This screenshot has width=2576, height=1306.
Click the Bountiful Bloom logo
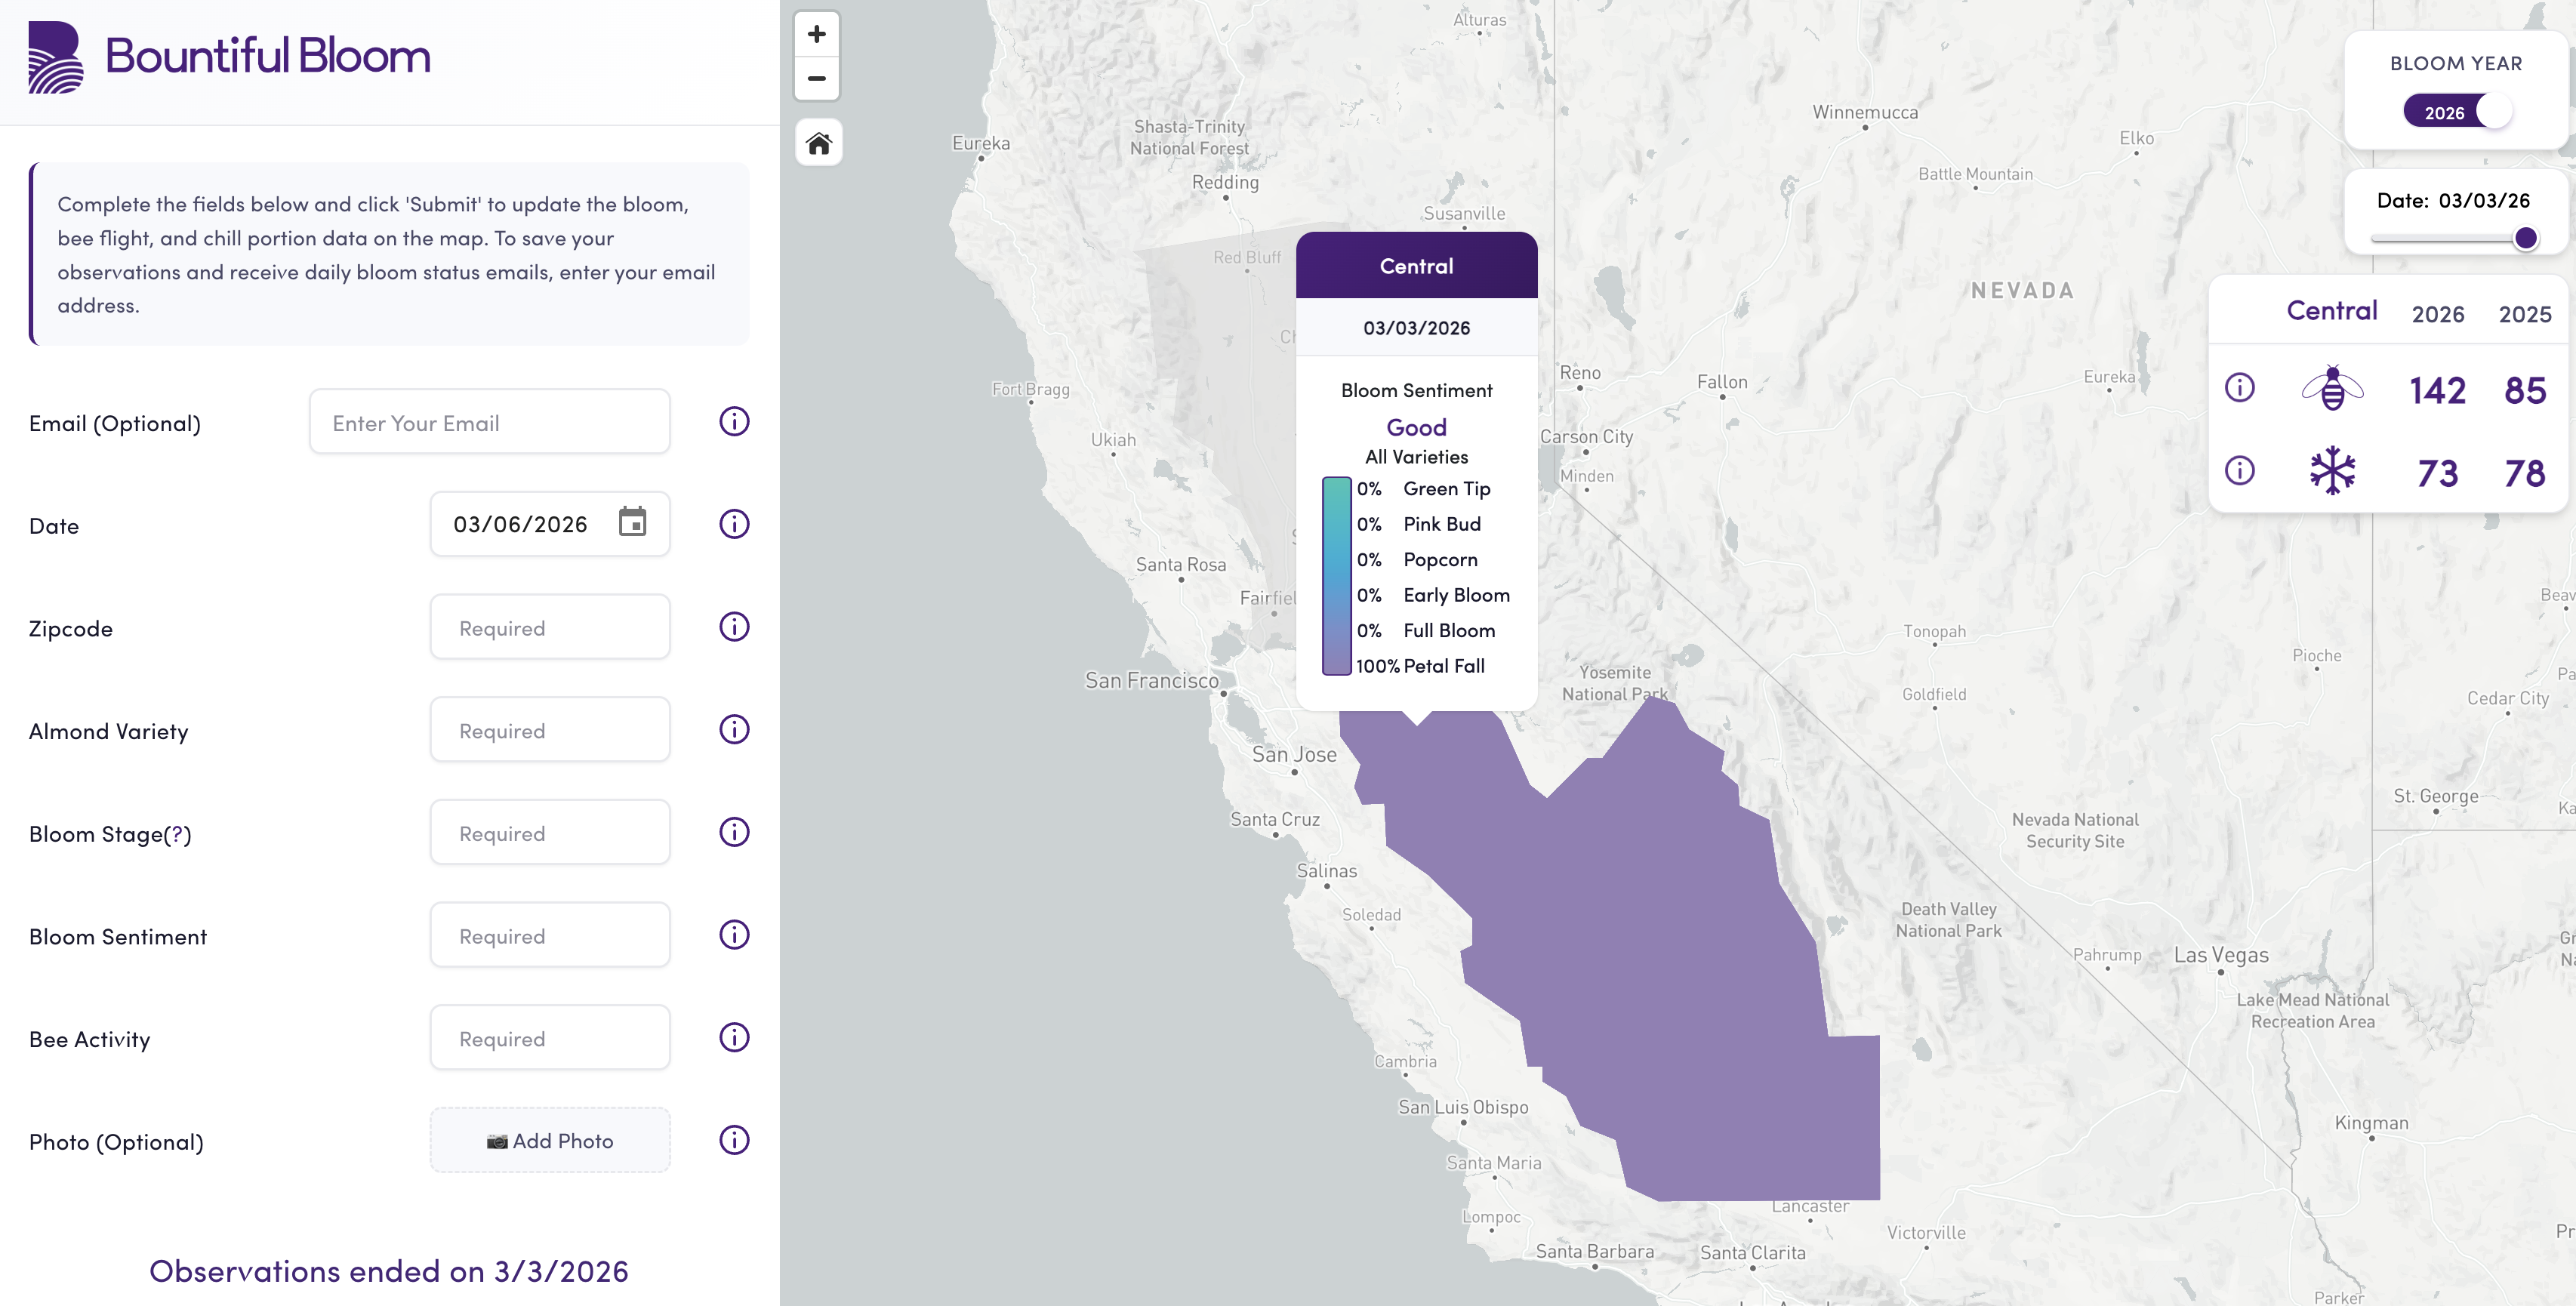(x=230, y=56)
